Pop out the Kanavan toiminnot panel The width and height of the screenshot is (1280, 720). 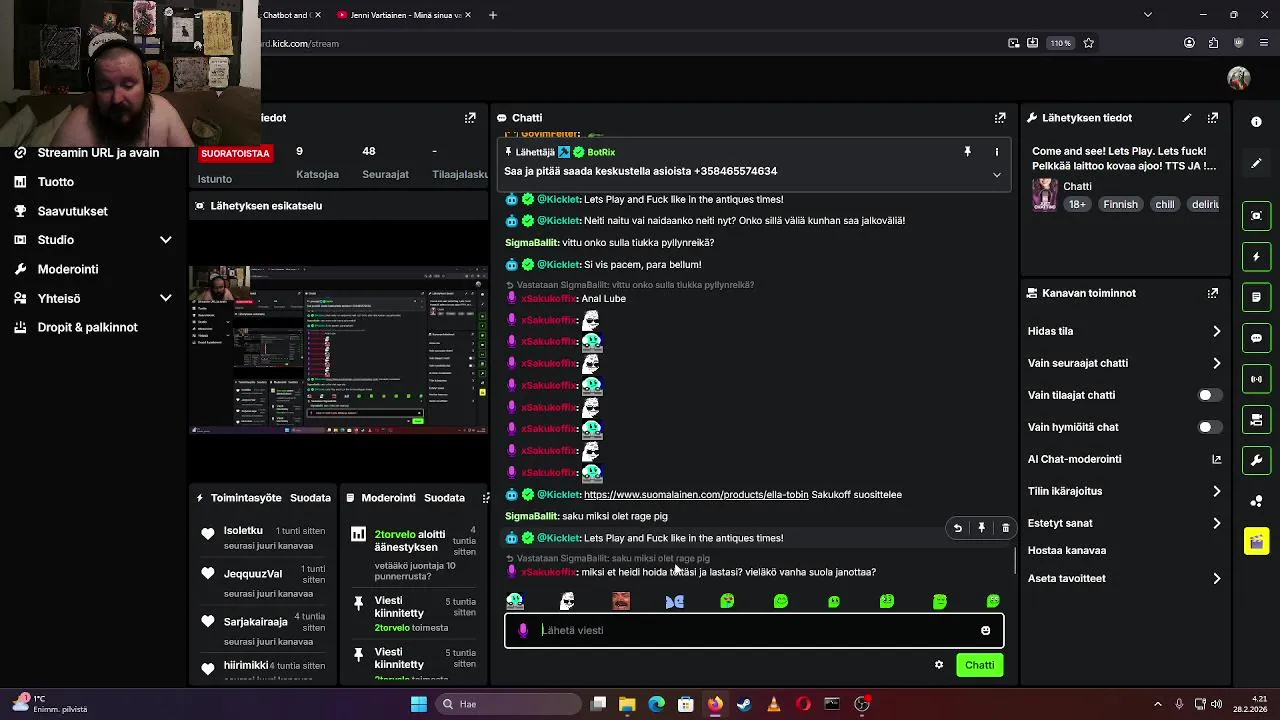point(1213,293)
